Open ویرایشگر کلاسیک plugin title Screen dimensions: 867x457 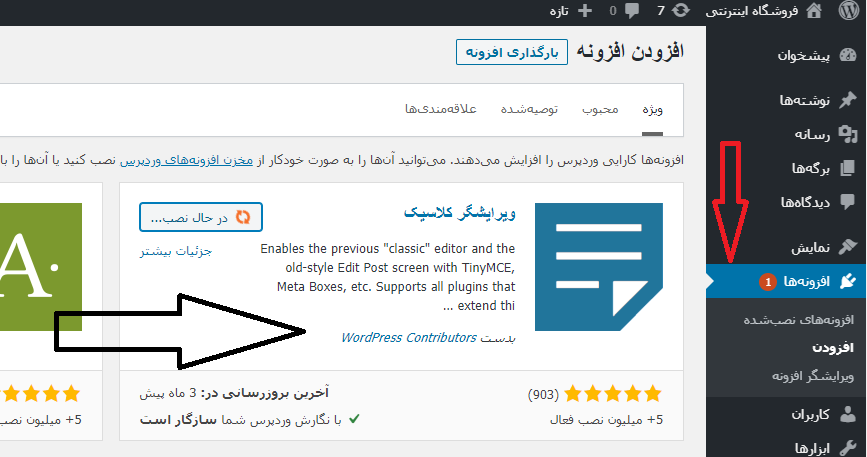click(x=459, y=213)
